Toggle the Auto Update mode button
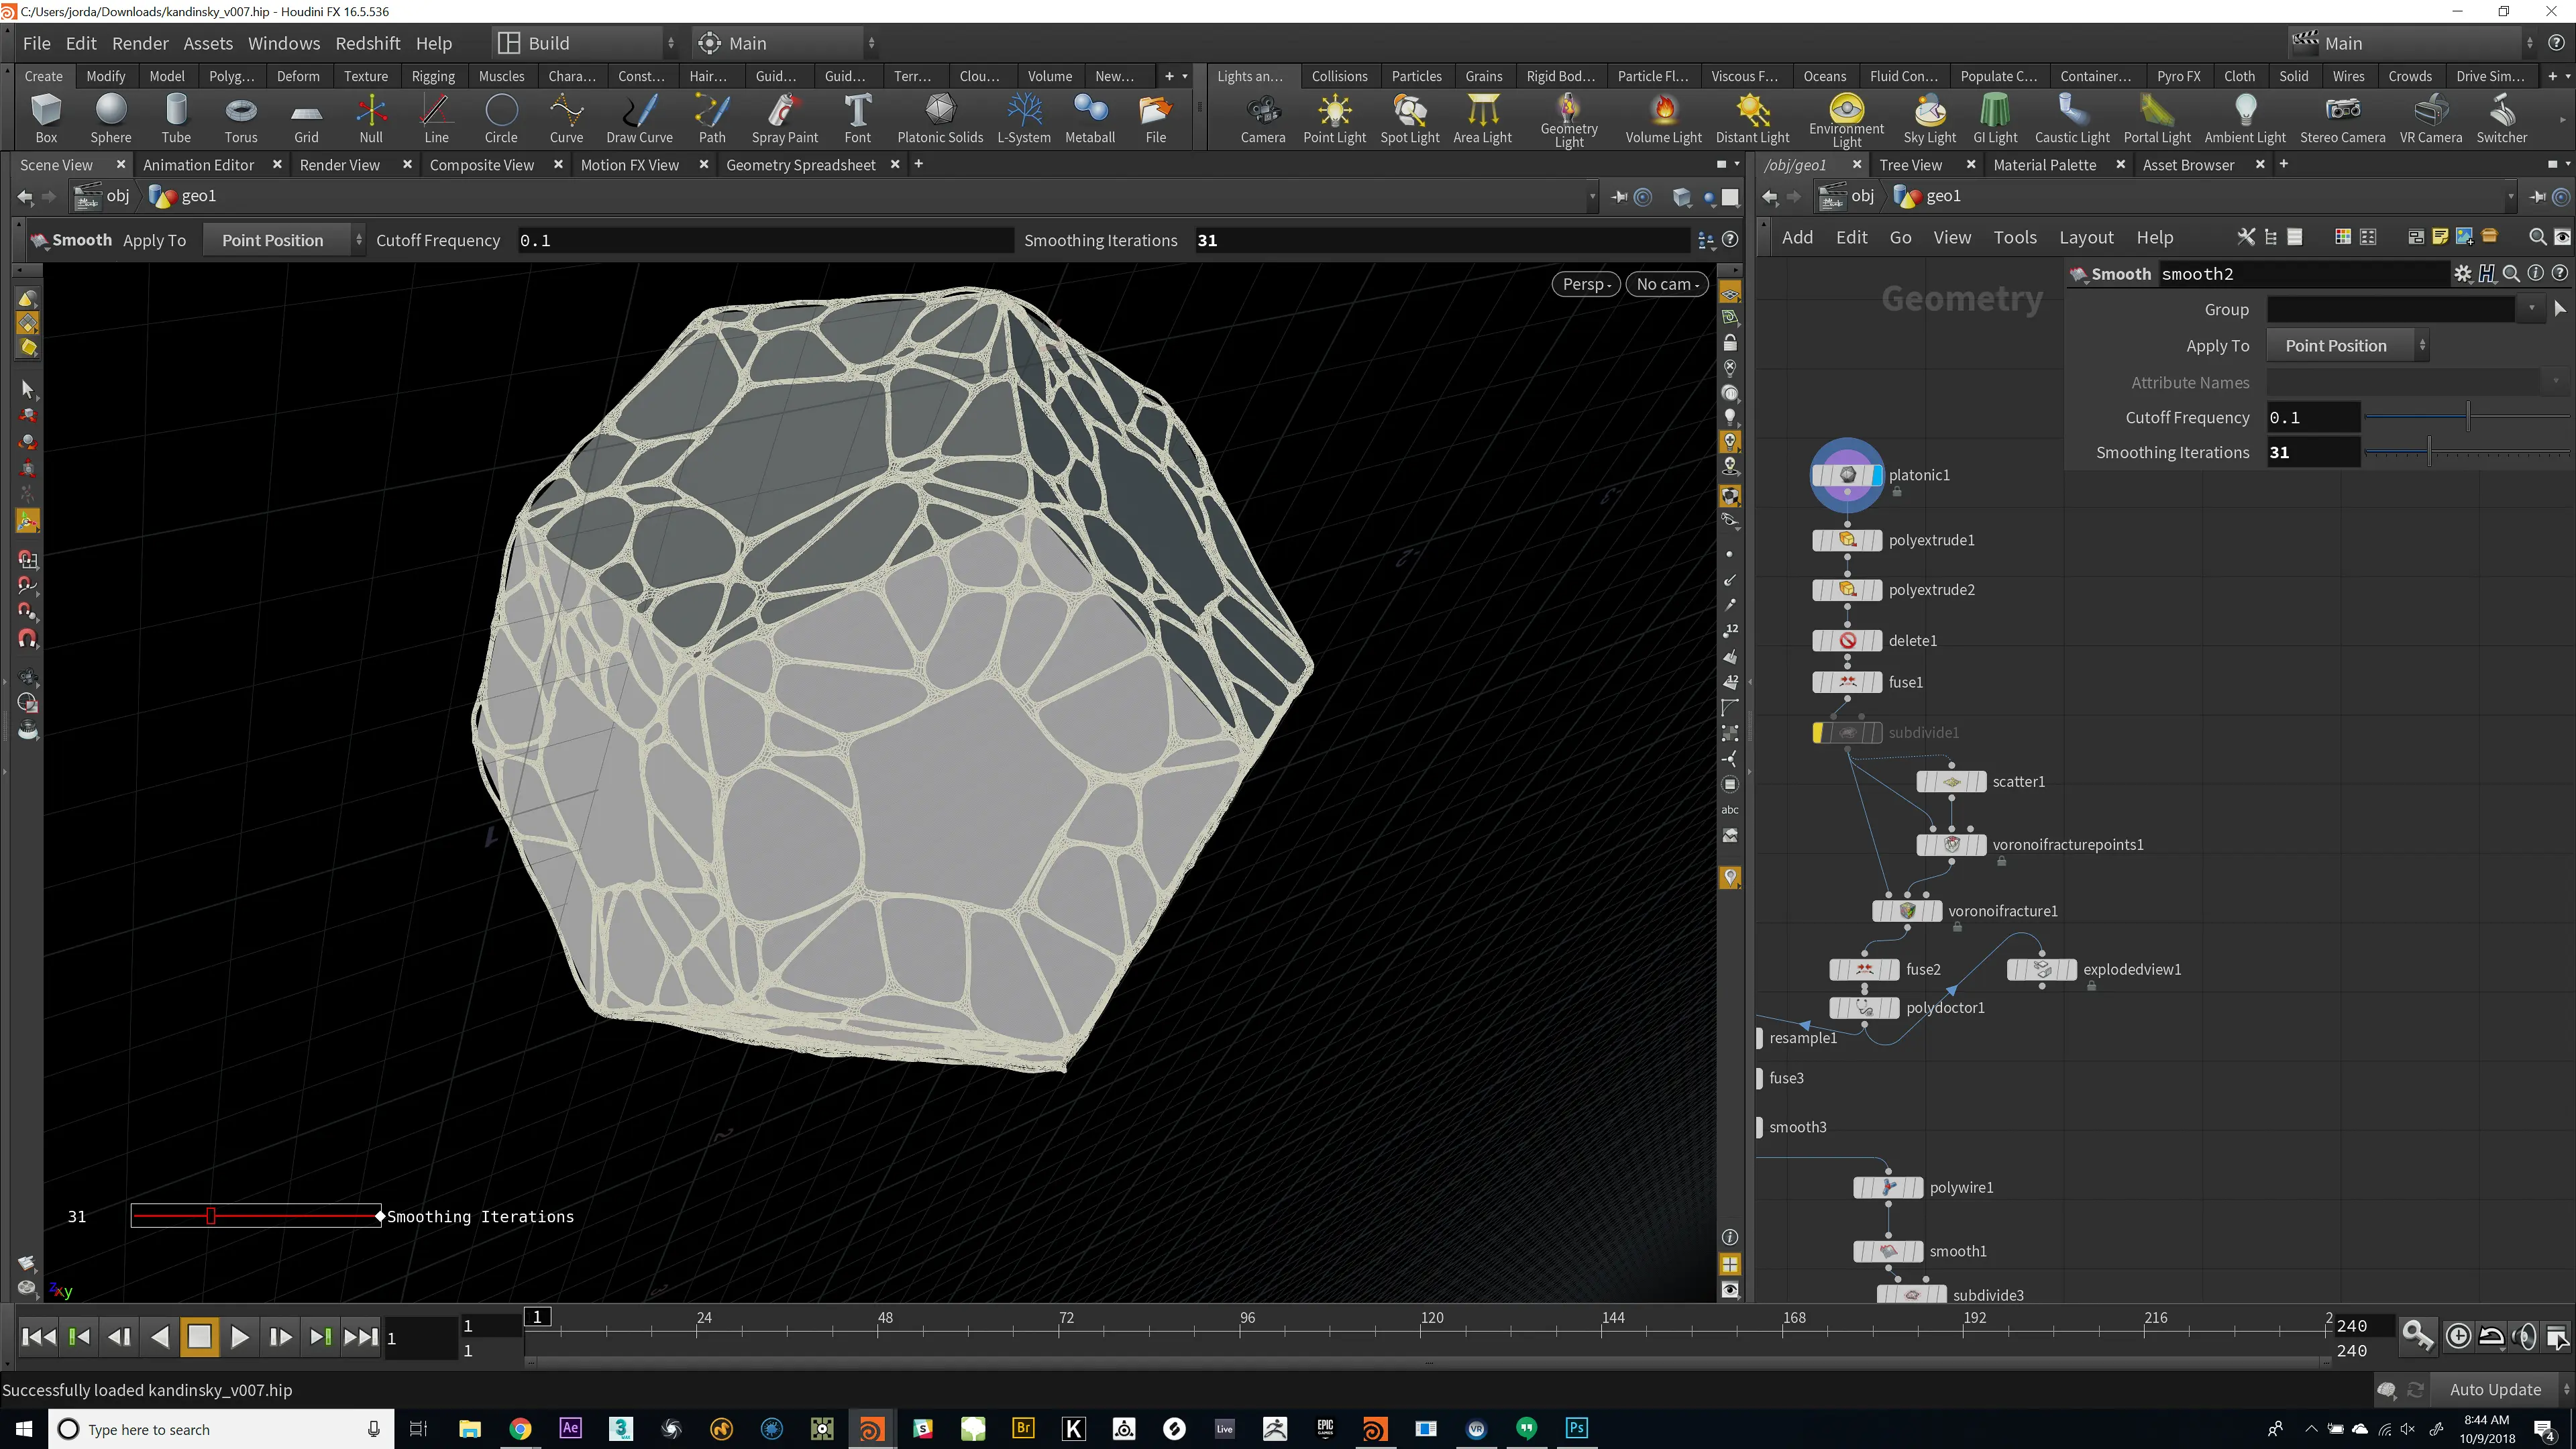2576x1449 pixels. pyautogui.click(x=2495, y=1389)
